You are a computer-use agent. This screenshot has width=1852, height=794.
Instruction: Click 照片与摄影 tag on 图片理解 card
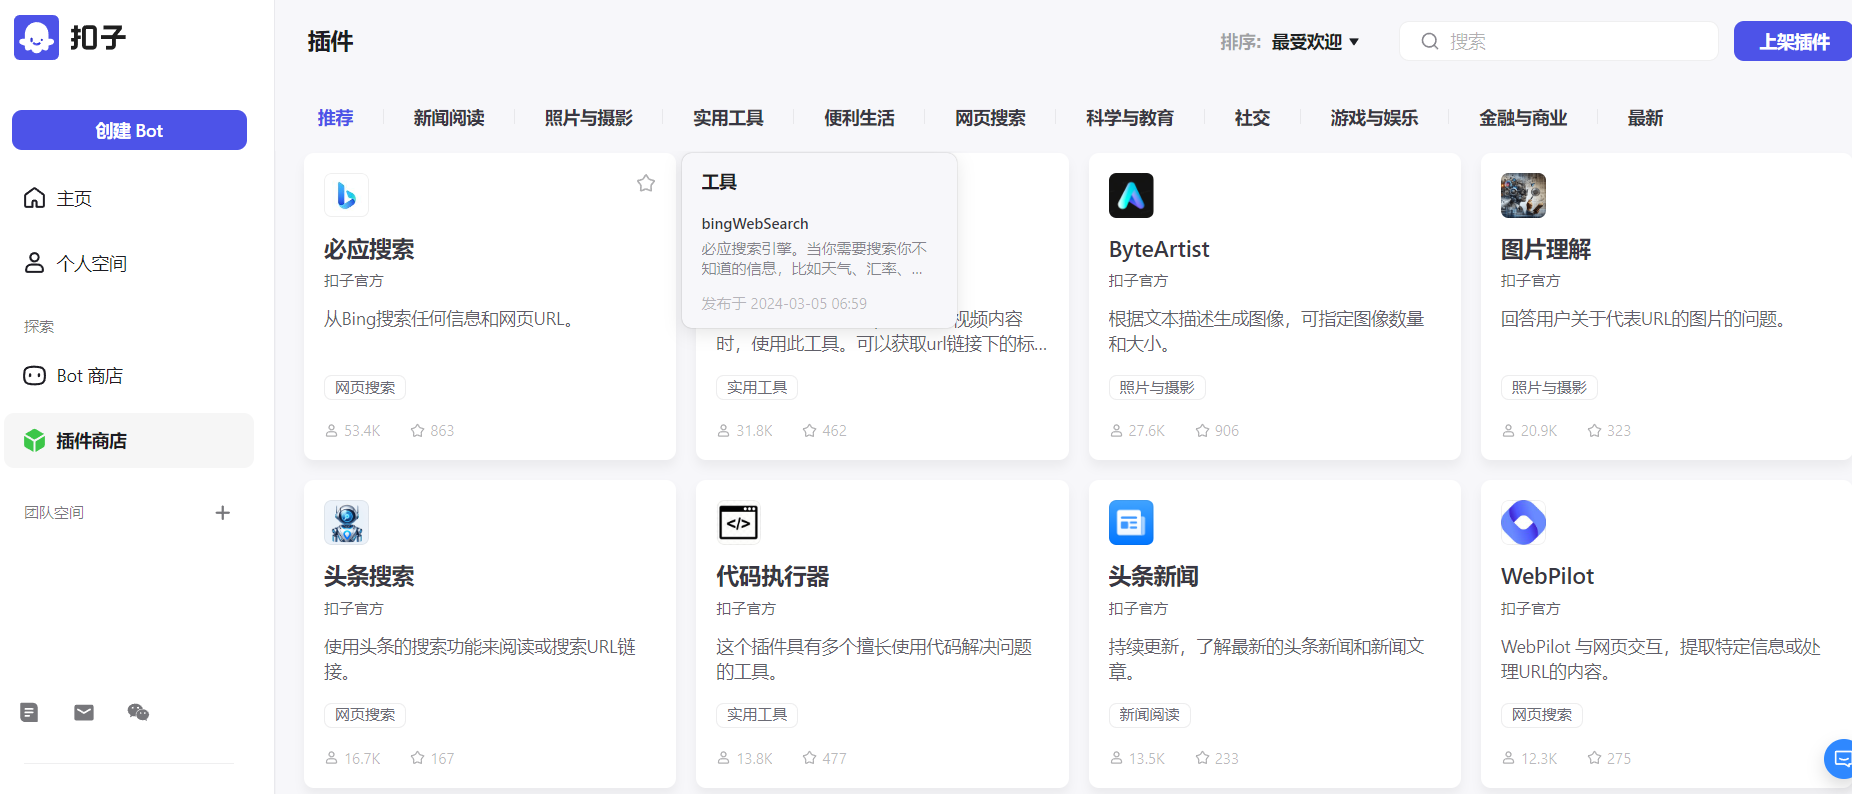click(1549, 388)
